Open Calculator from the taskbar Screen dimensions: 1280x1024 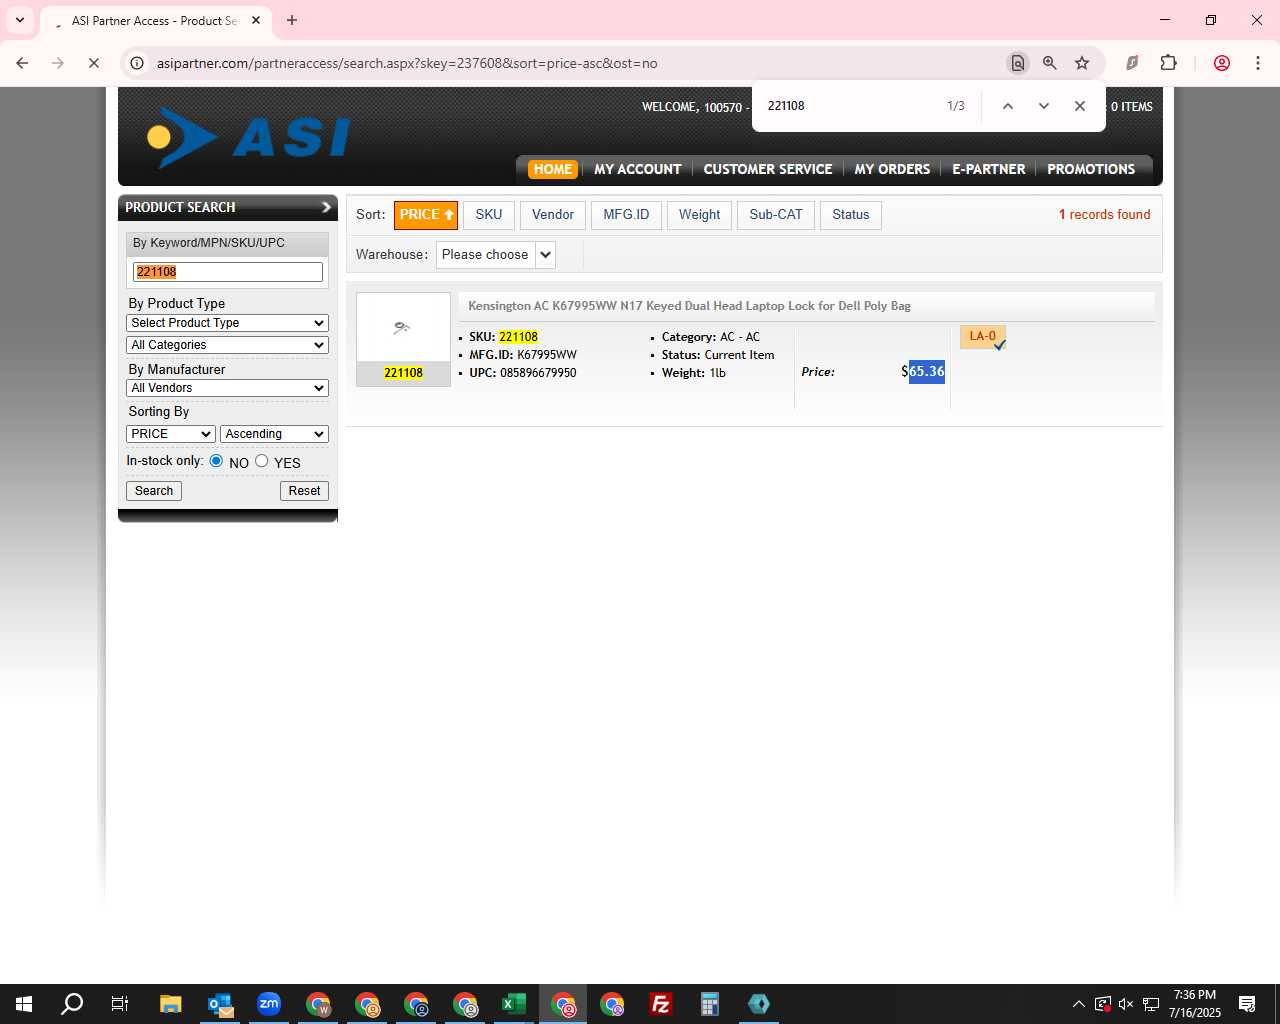tap(710, 1004)
